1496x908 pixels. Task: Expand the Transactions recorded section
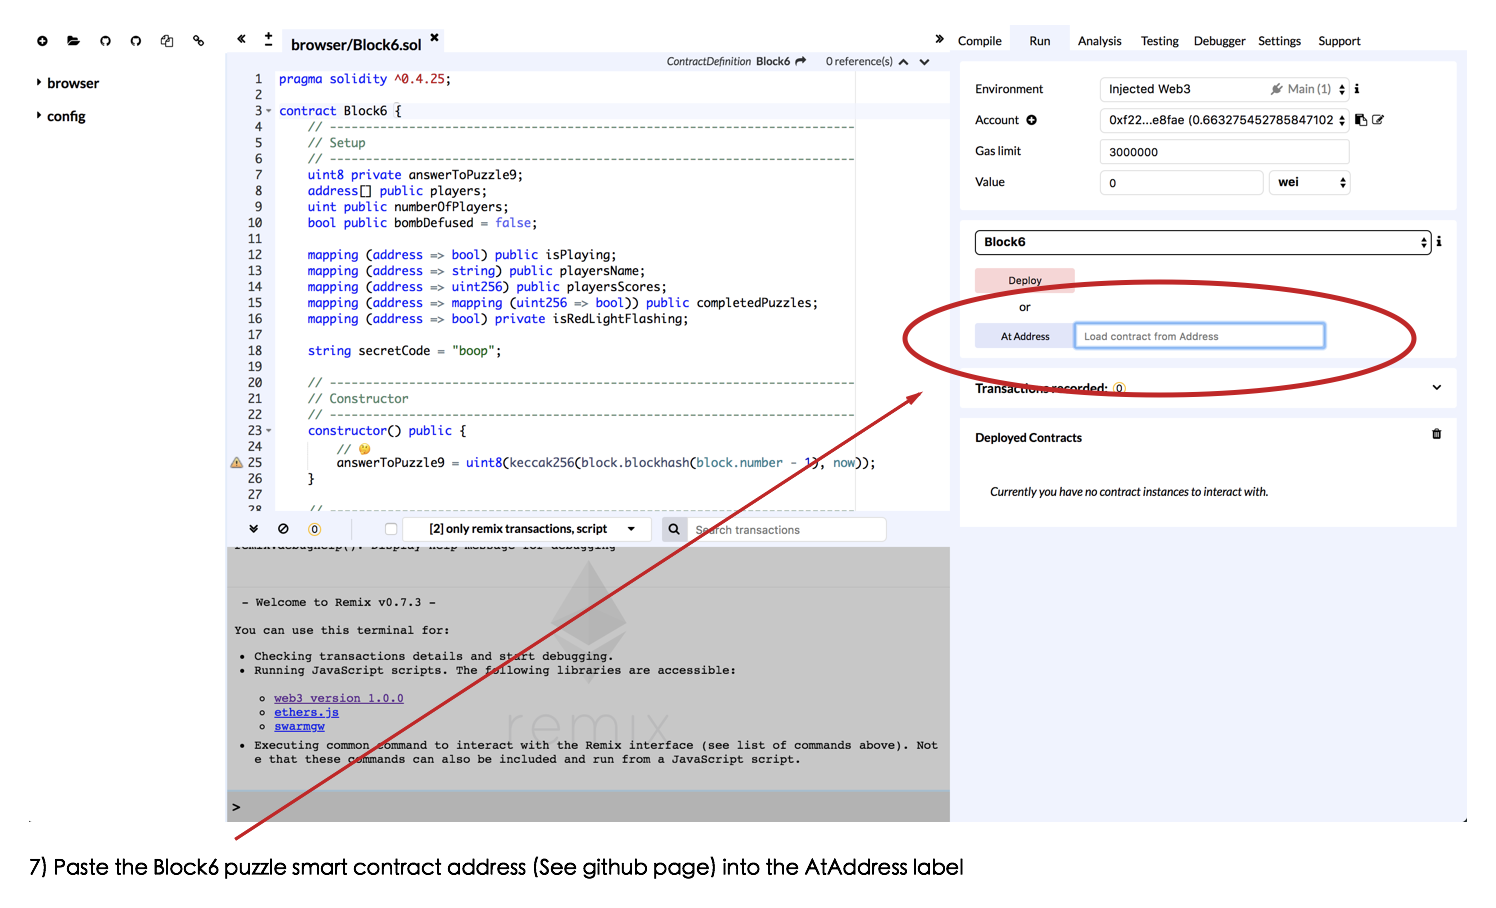(1437, 388)
